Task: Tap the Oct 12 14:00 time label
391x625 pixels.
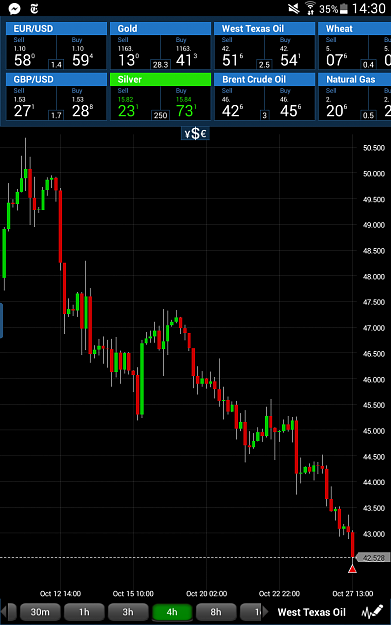Action: 60,594
